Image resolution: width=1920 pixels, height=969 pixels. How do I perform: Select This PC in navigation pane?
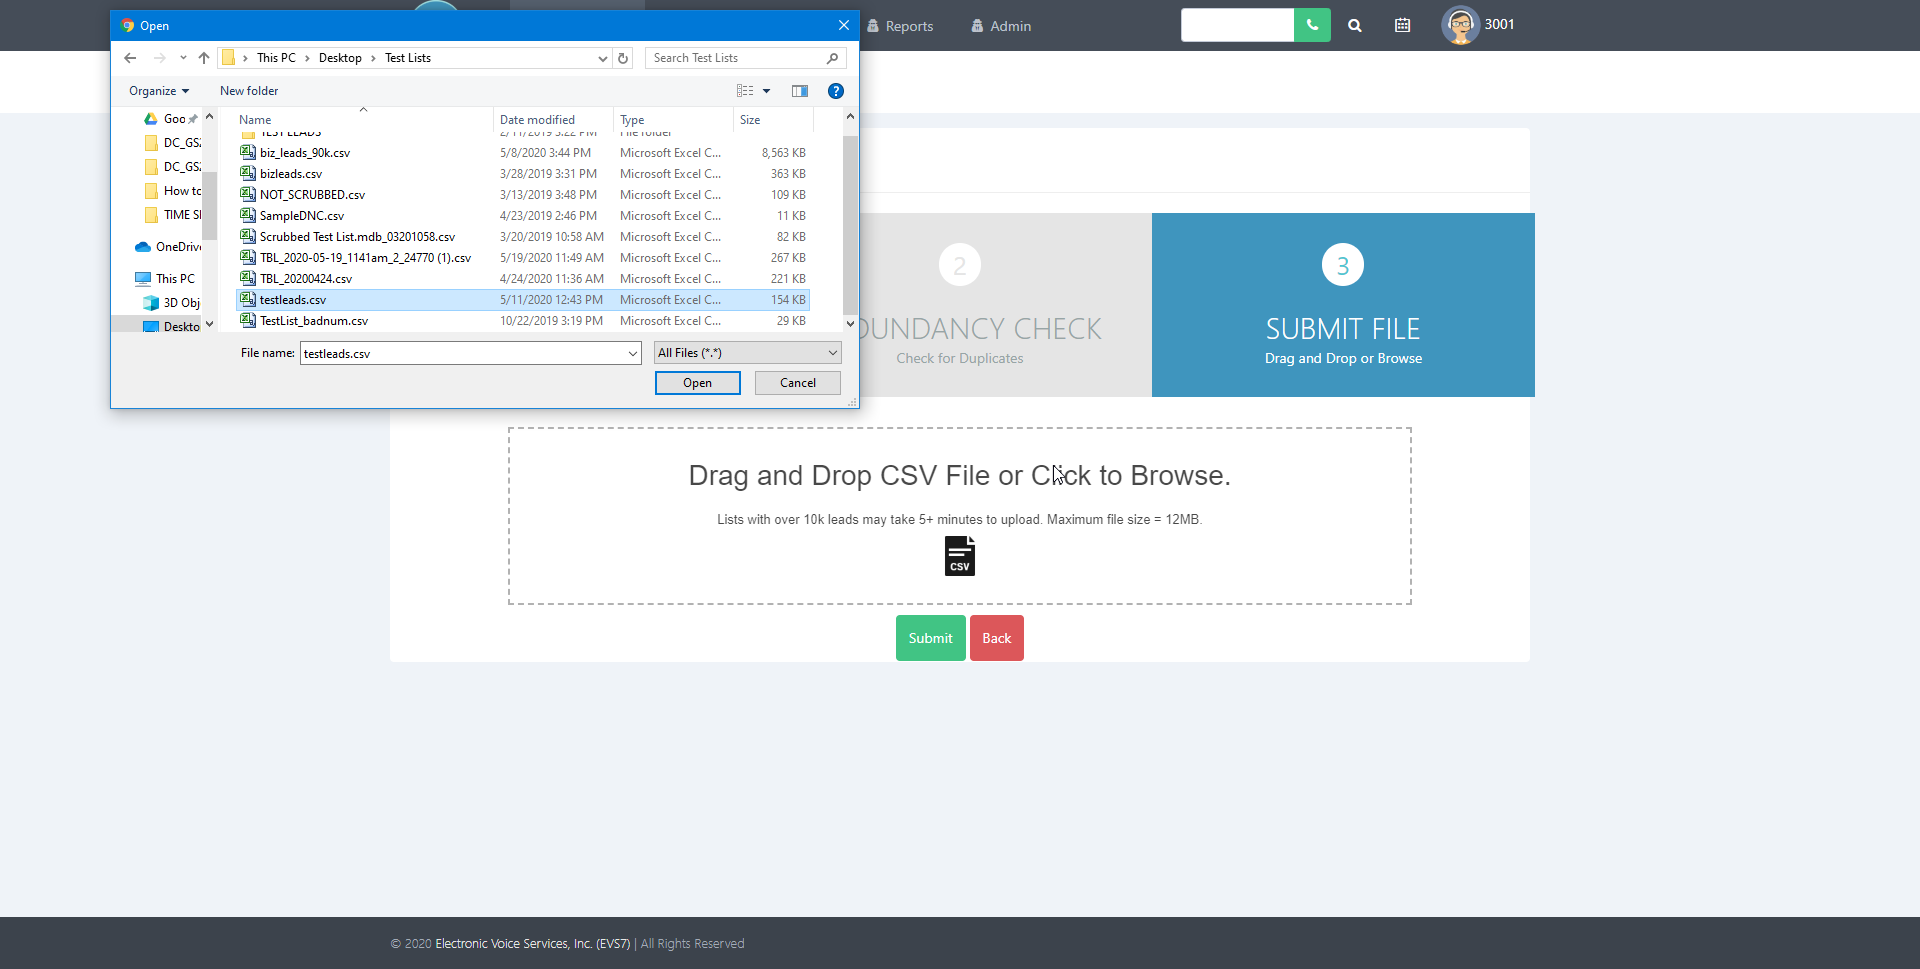tap(165, 279)
